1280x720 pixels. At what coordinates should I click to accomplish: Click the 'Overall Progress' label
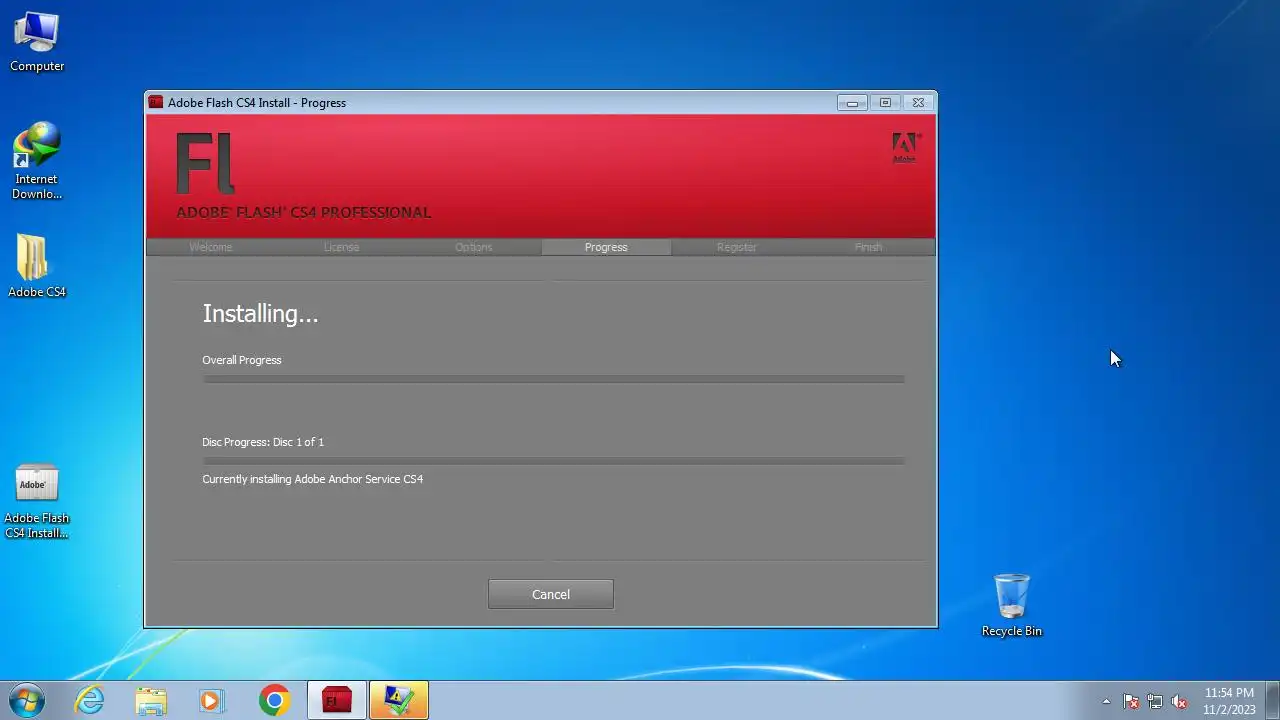coord(242,360)
